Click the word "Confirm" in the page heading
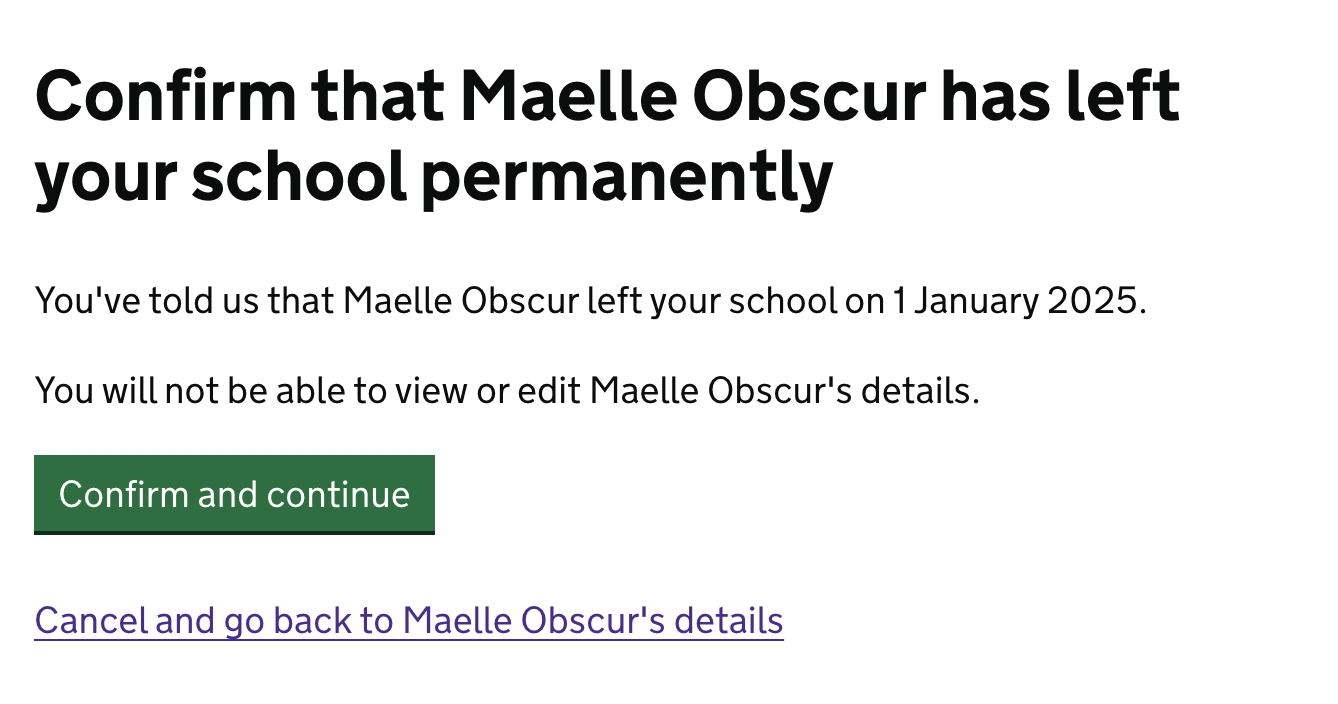 click(x=165, y=97)
